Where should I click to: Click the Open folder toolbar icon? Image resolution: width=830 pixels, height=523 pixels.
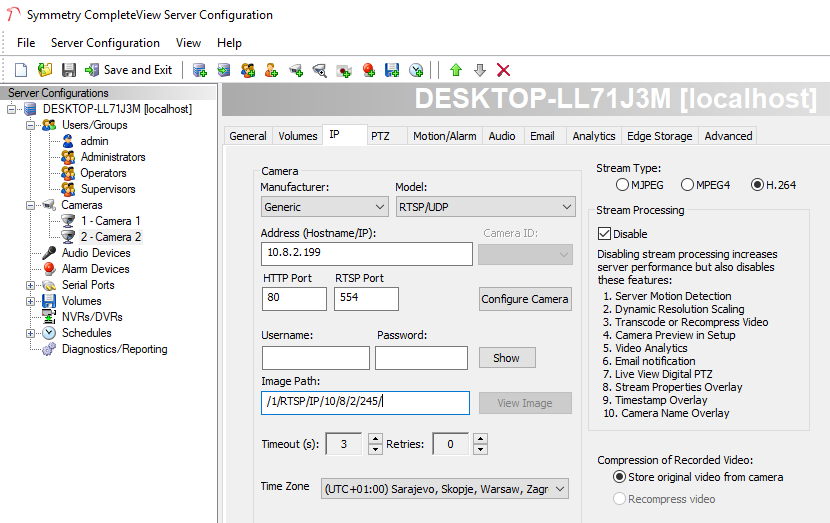[x=45, y=70]
